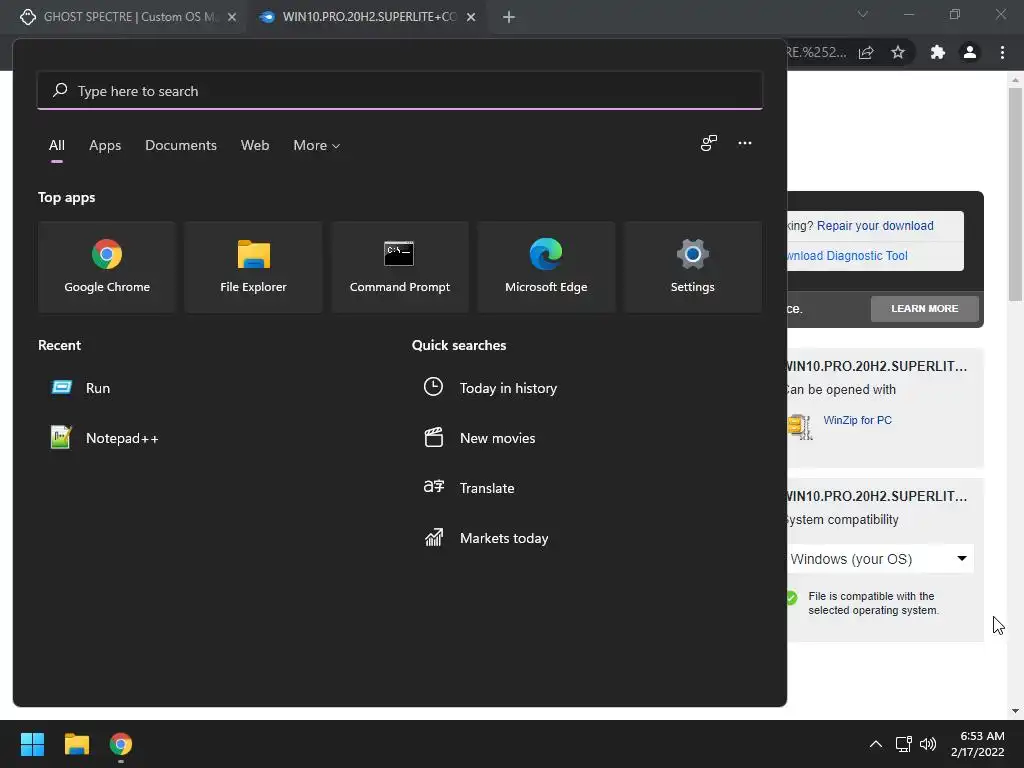Show hidden system tray icons
Image resolution: width=1024 pixels, height=768 pixels.
[876, 744]
